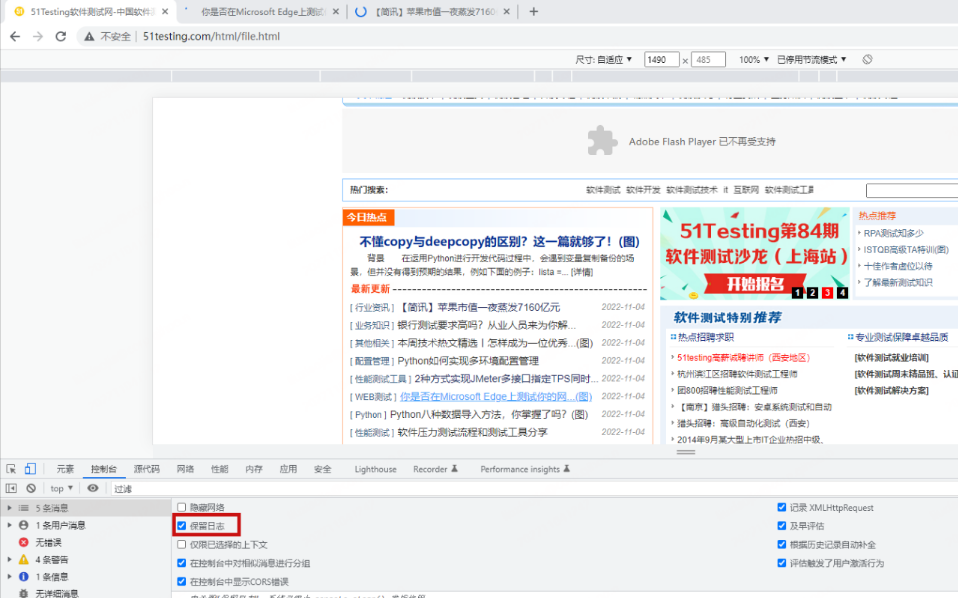
Task: Toggle log XMLHttpRequest checkbox
Action: click(x=781, y=507)
